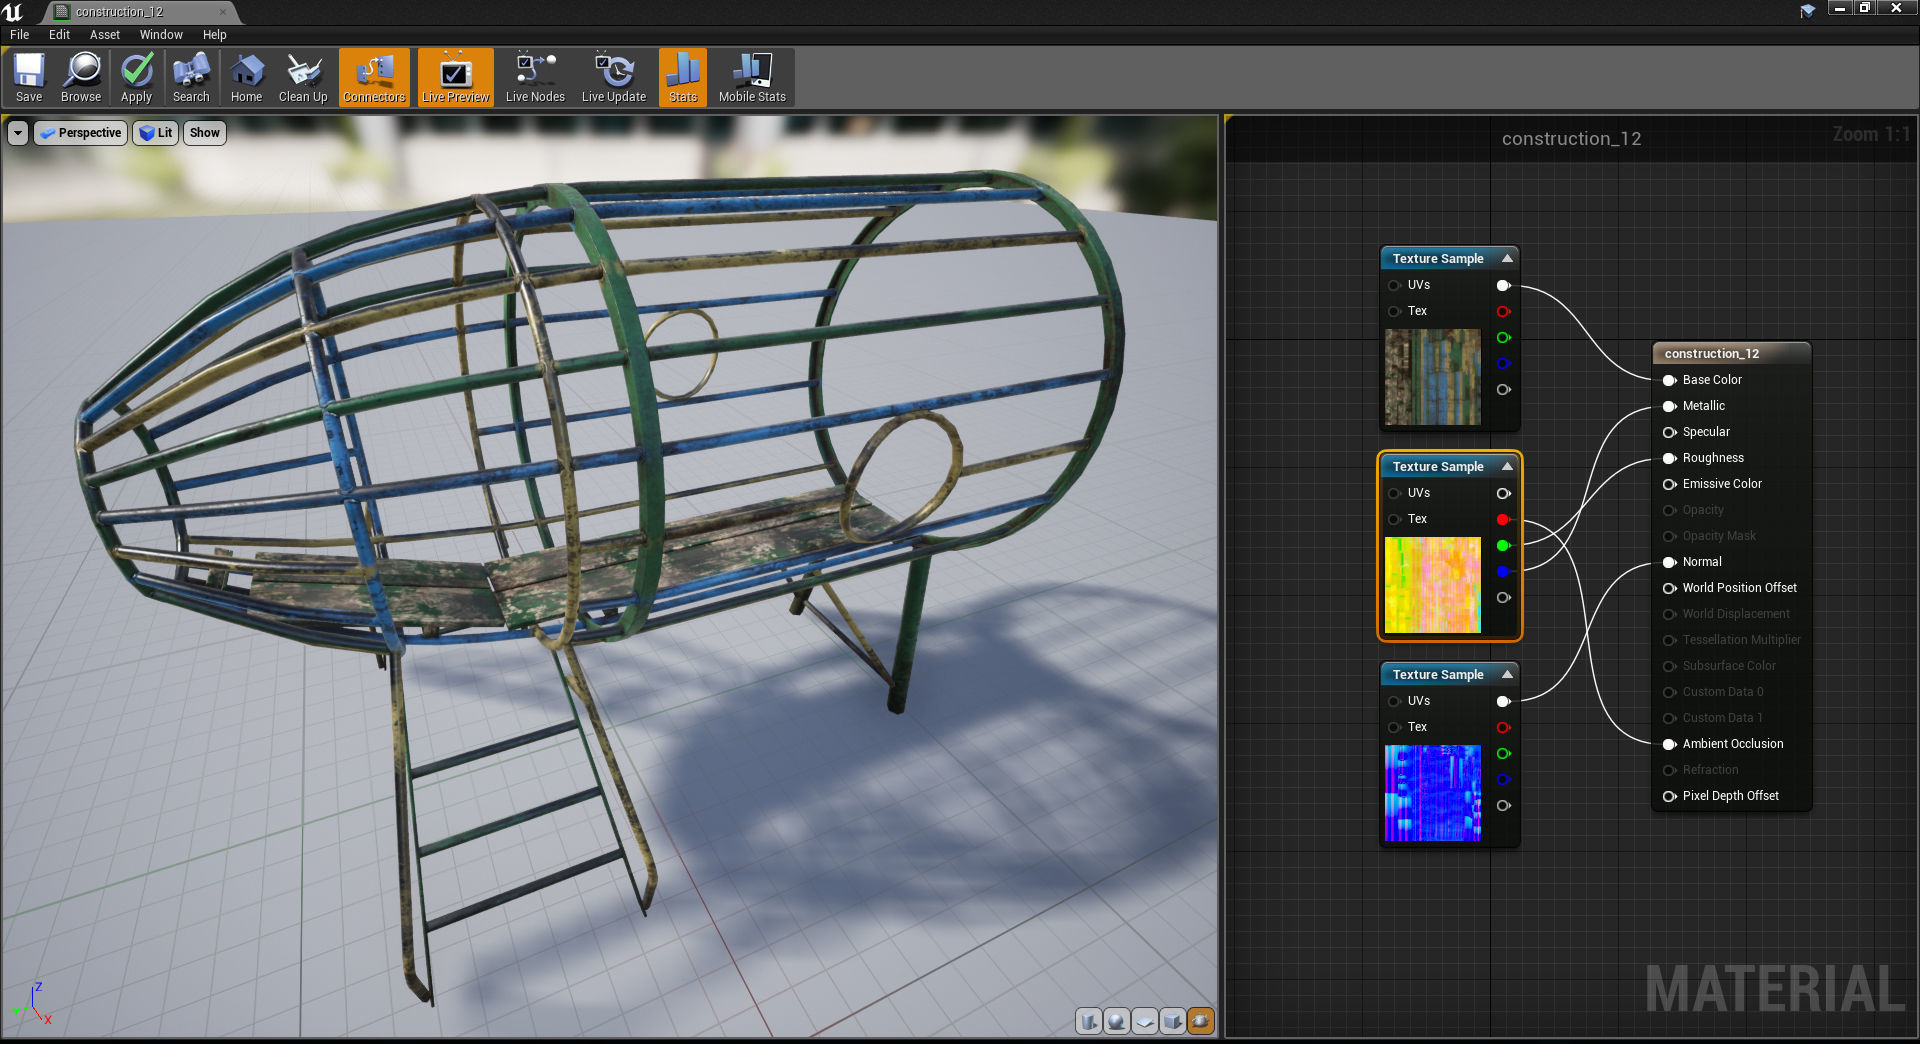Open the Edit menu
This screenshot has height=1044, width=1920.
[x=60, y=34]
